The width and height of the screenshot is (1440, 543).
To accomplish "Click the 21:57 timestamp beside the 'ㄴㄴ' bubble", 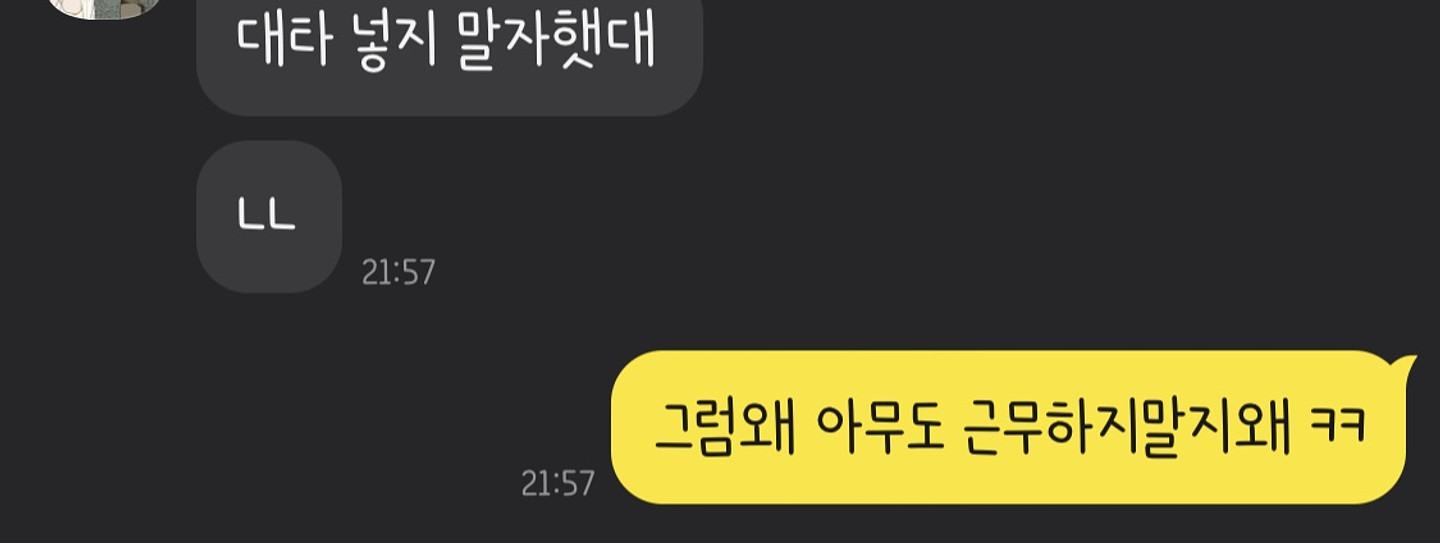I will (398, 272).
